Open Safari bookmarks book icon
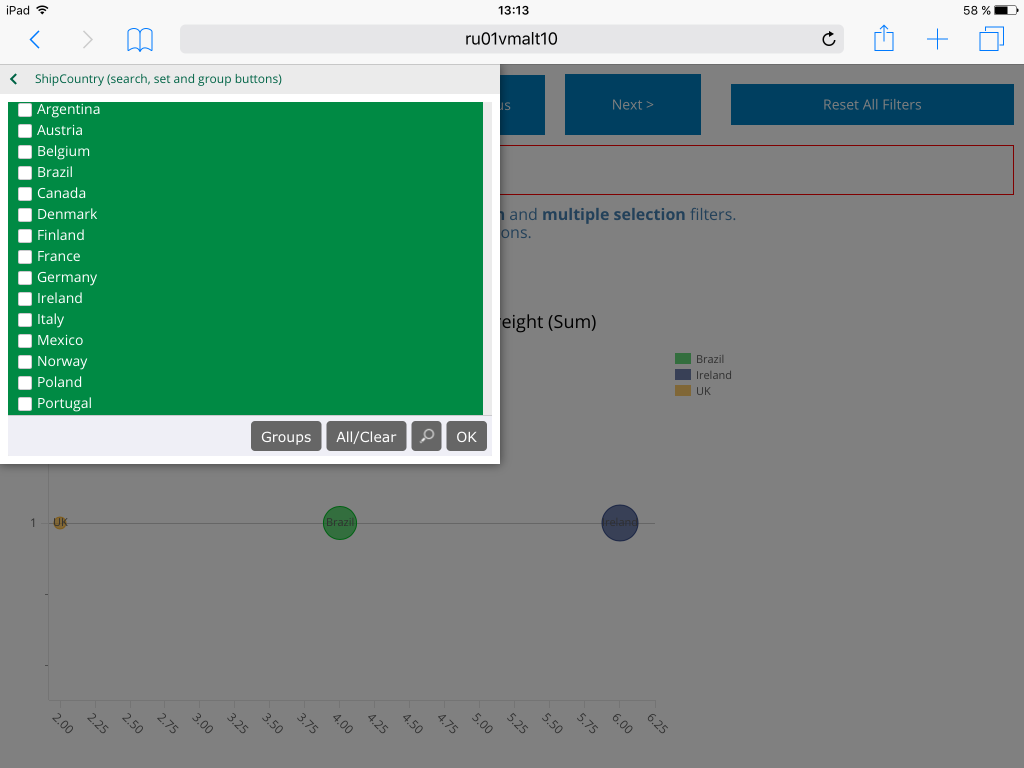This screenshot has height=768, width=1024. click(x=140, y=40)
